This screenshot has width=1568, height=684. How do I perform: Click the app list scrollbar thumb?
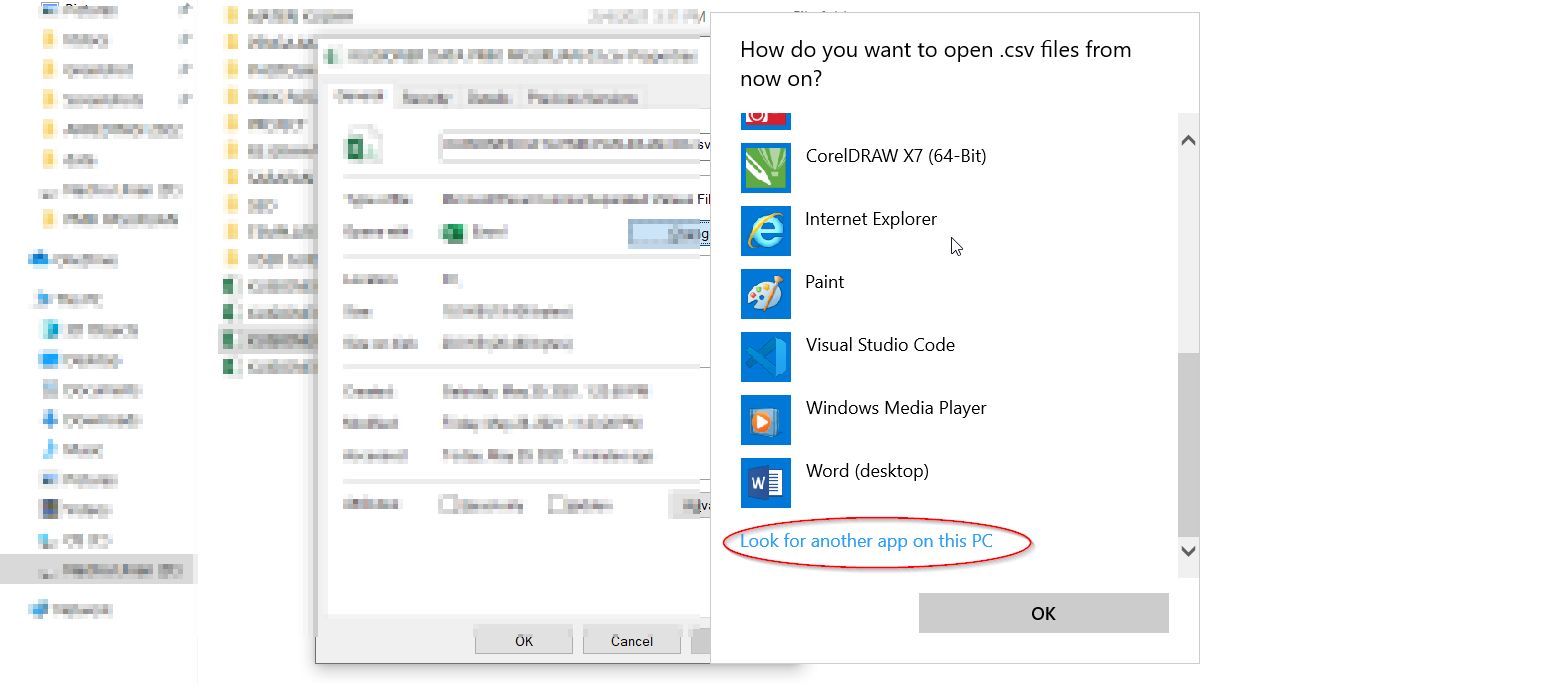(1188, 445)
